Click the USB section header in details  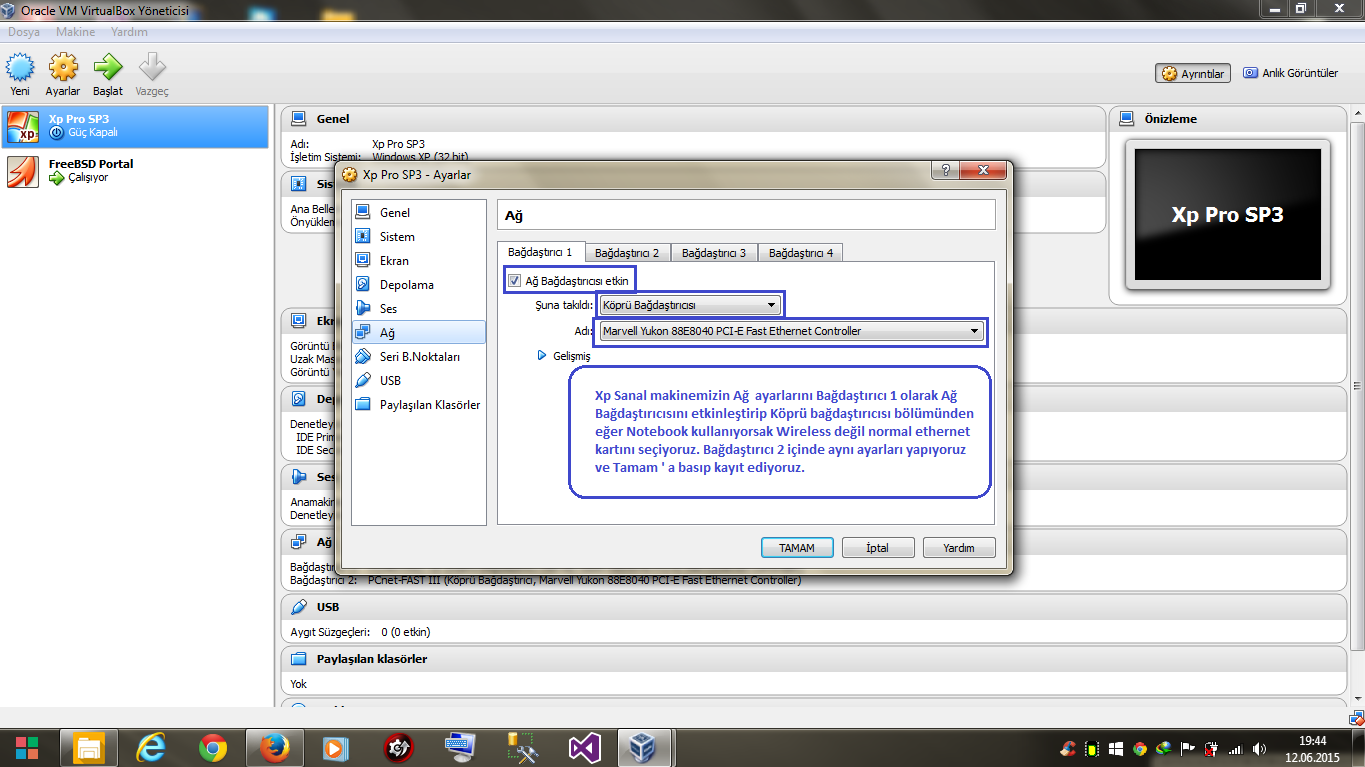tap(815, 607)
